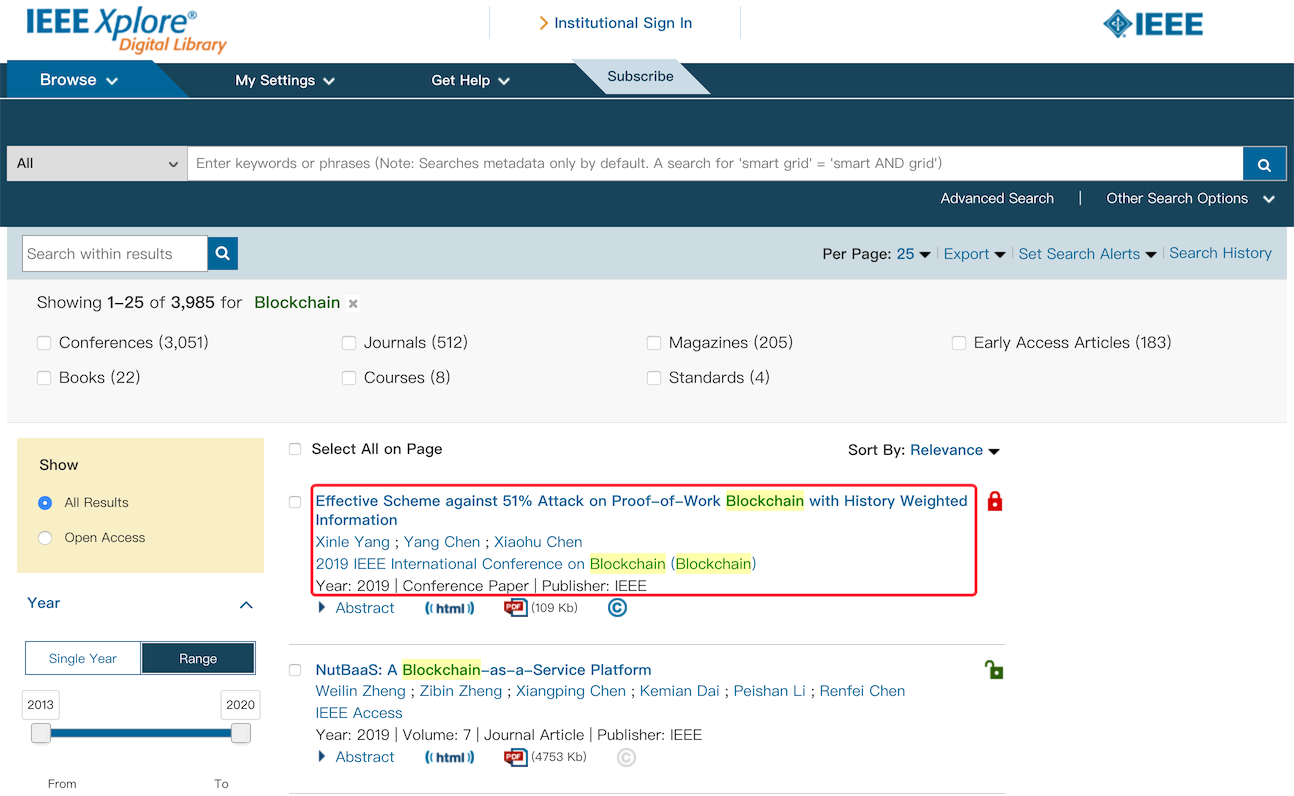
Task: Tick checkbox for Effective Scheme paper
Action: pyautogui.click(x=295, y=502)
